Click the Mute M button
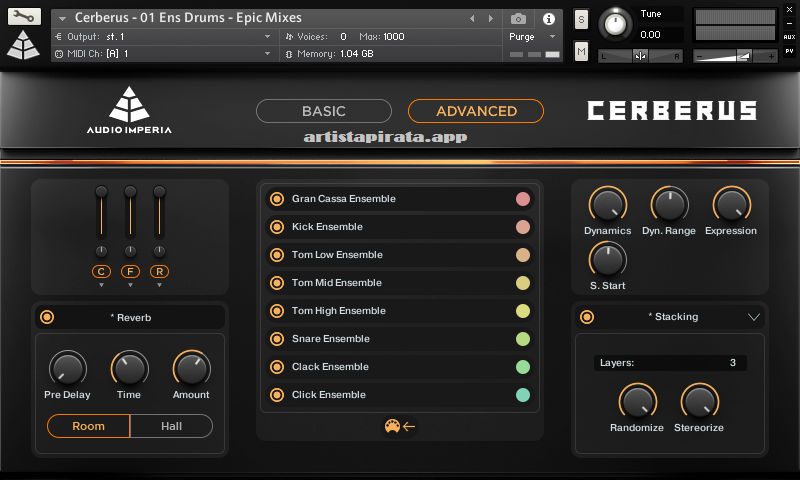800x480 pixels. point(581,52)
